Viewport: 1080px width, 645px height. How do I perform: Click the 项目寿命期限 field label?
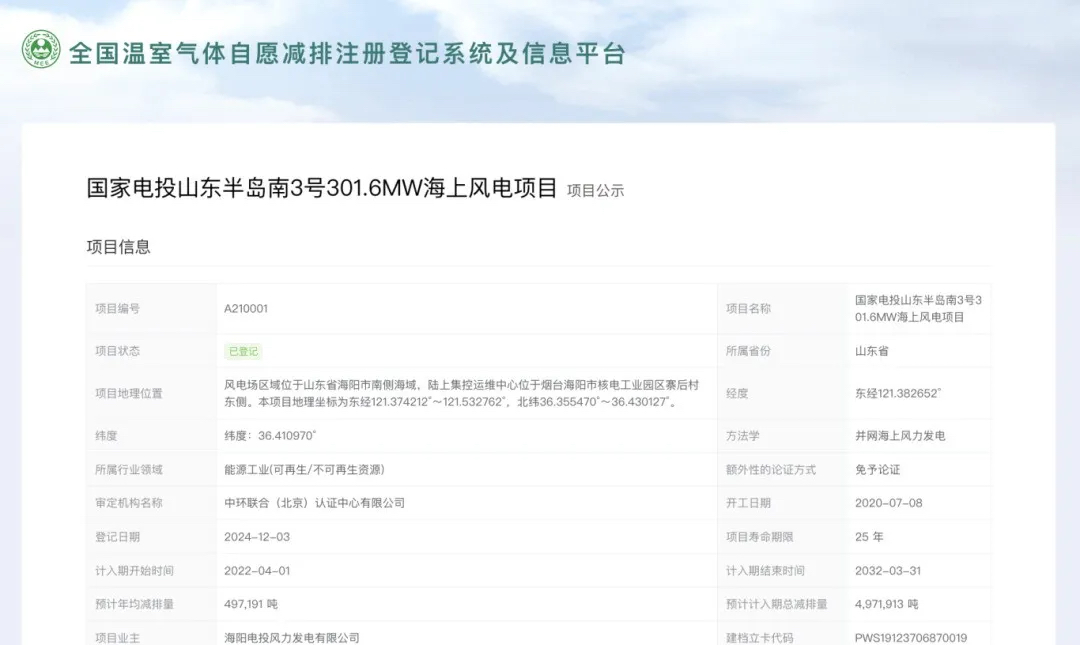click(x=760, y=537)
